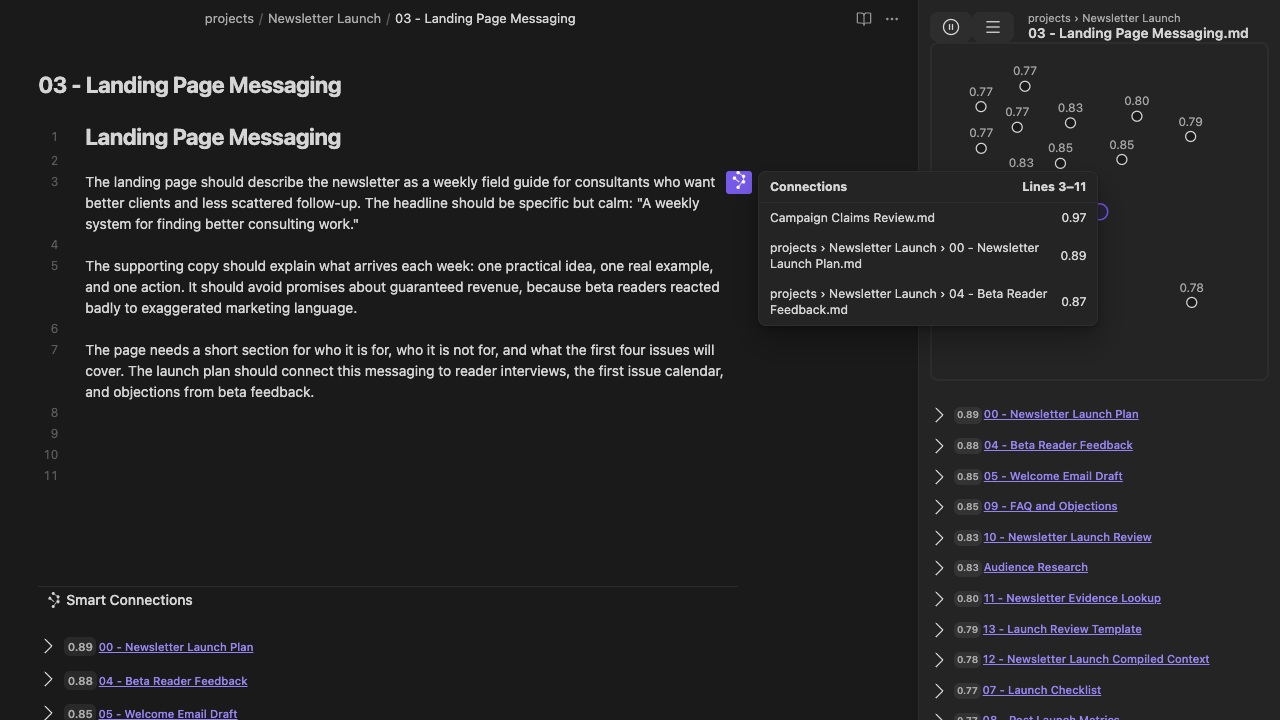
Task: Open the more options ellipsis menu
Action: (892, 19)
